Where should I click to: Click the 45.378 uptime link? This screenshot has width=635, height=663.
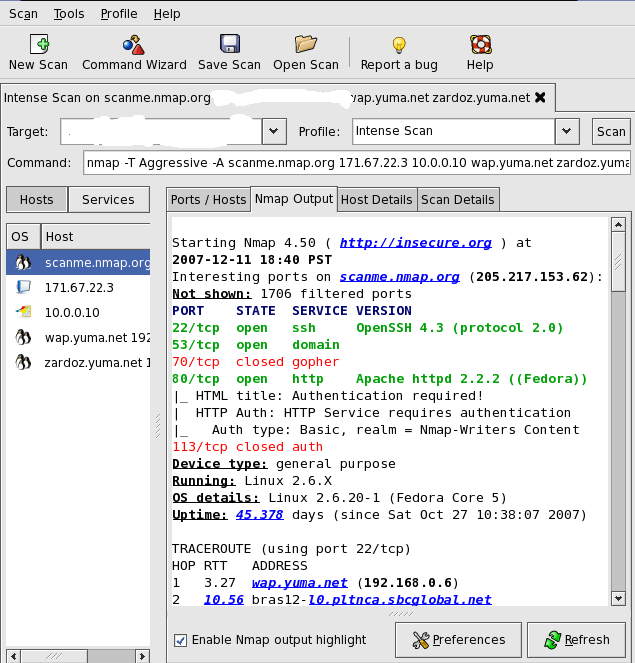(260, 515)
